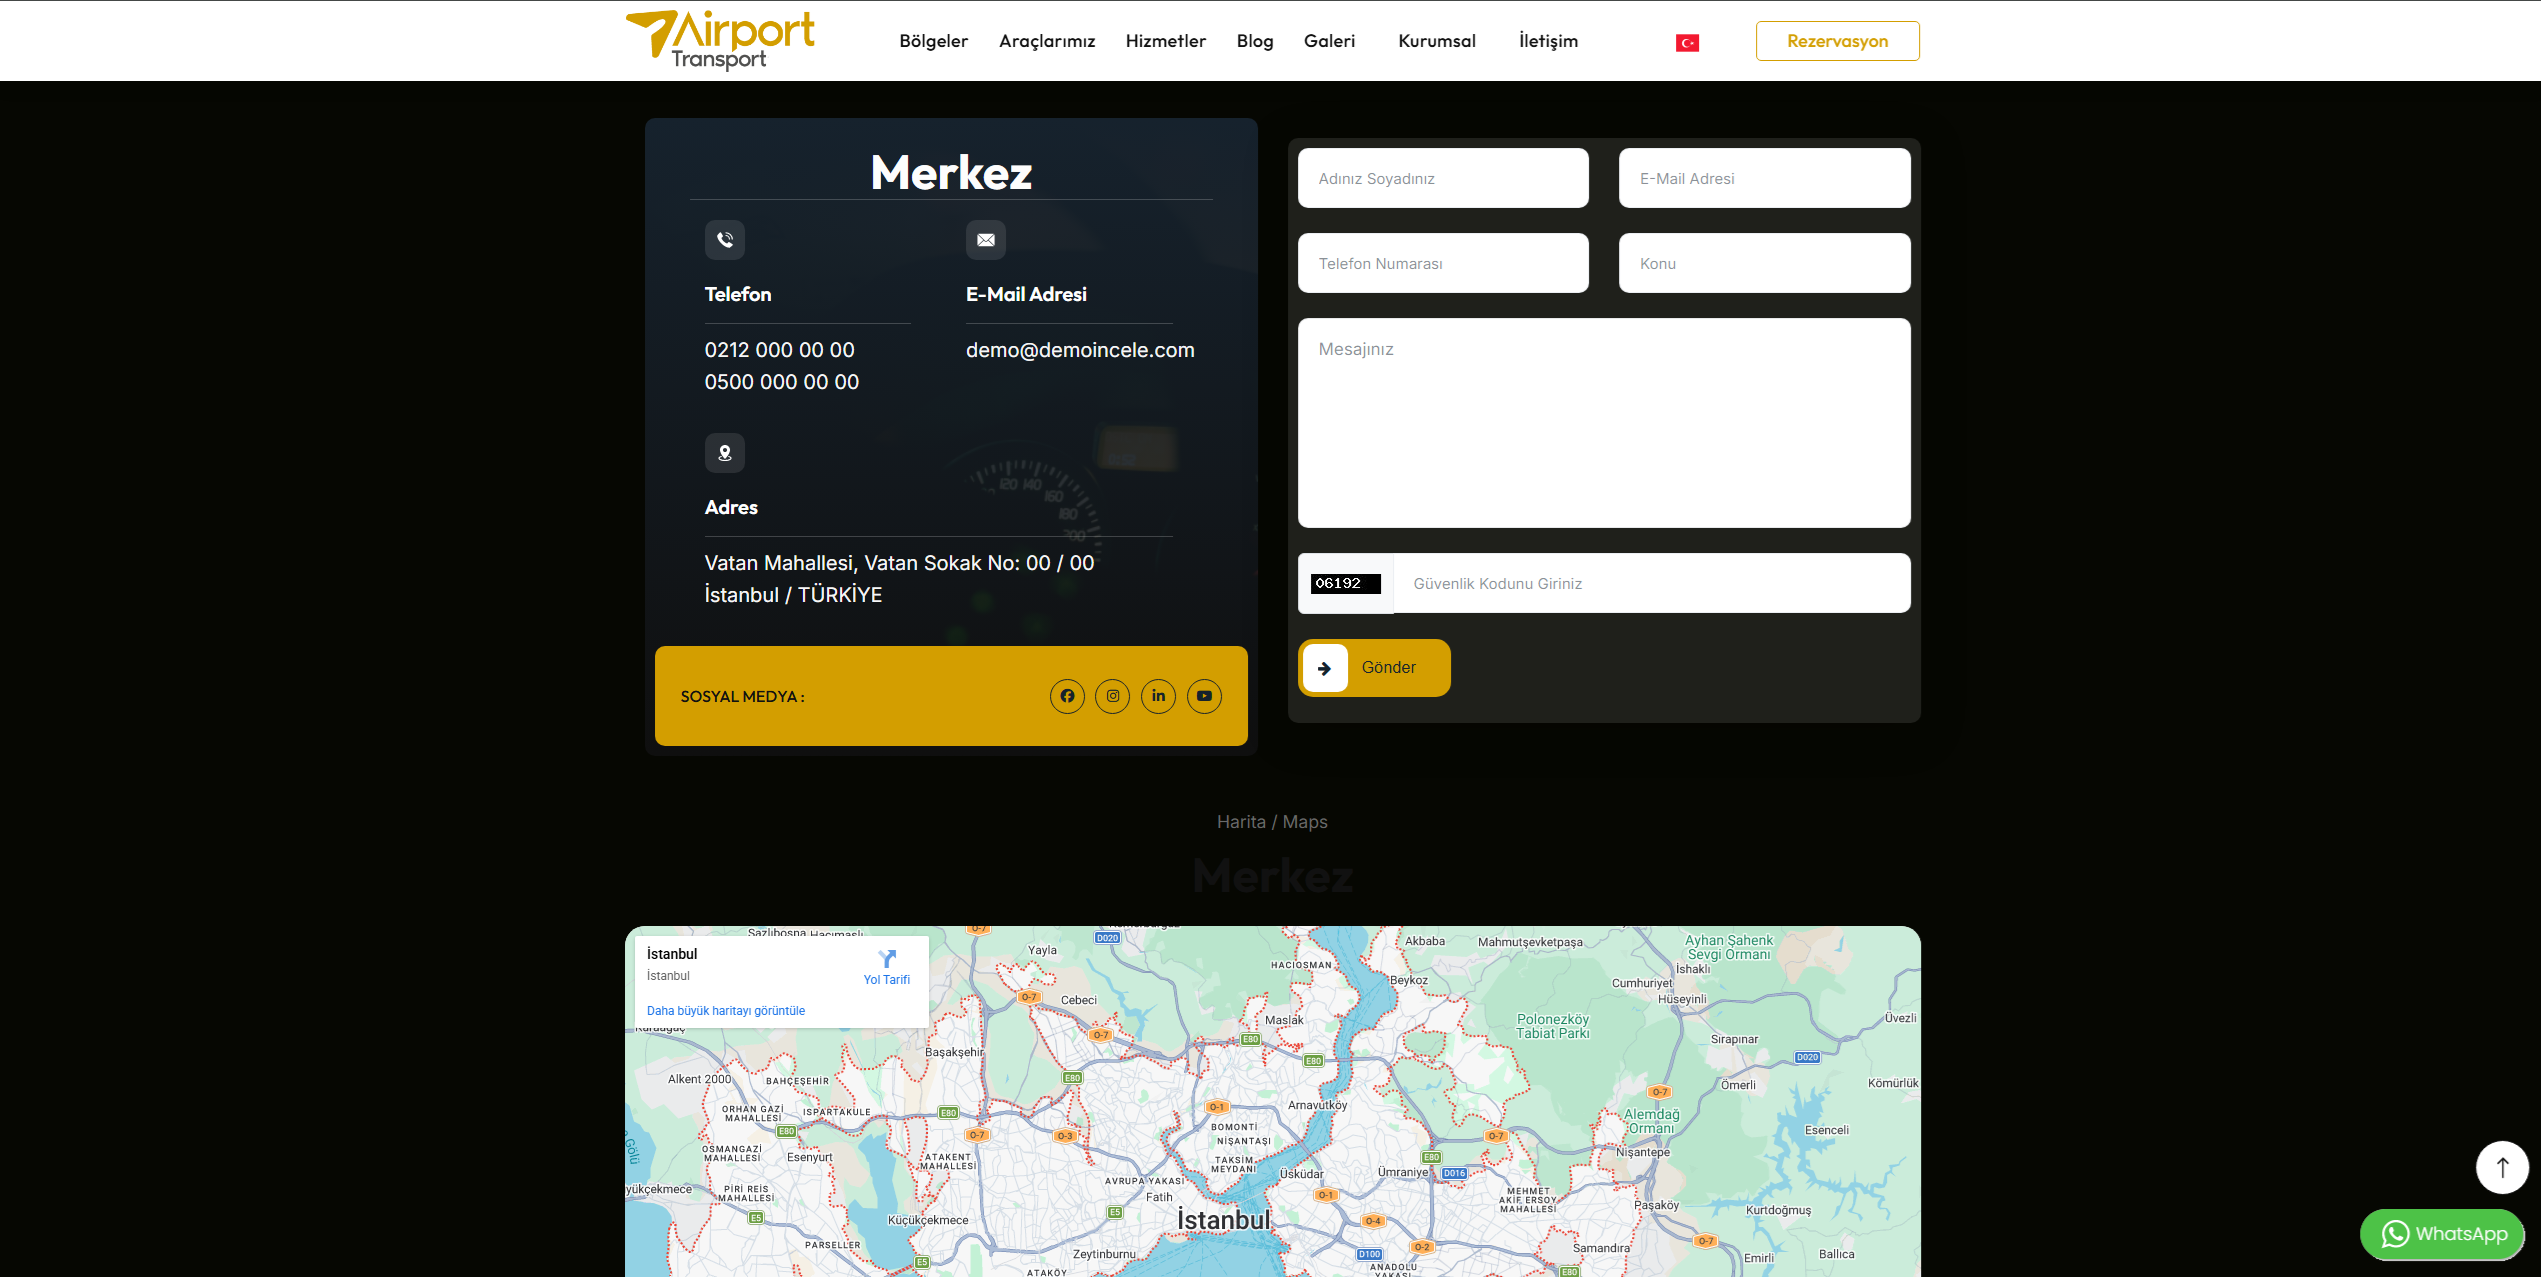
Task: Submit the form with Gönder button
Action: pos(1374,668)
